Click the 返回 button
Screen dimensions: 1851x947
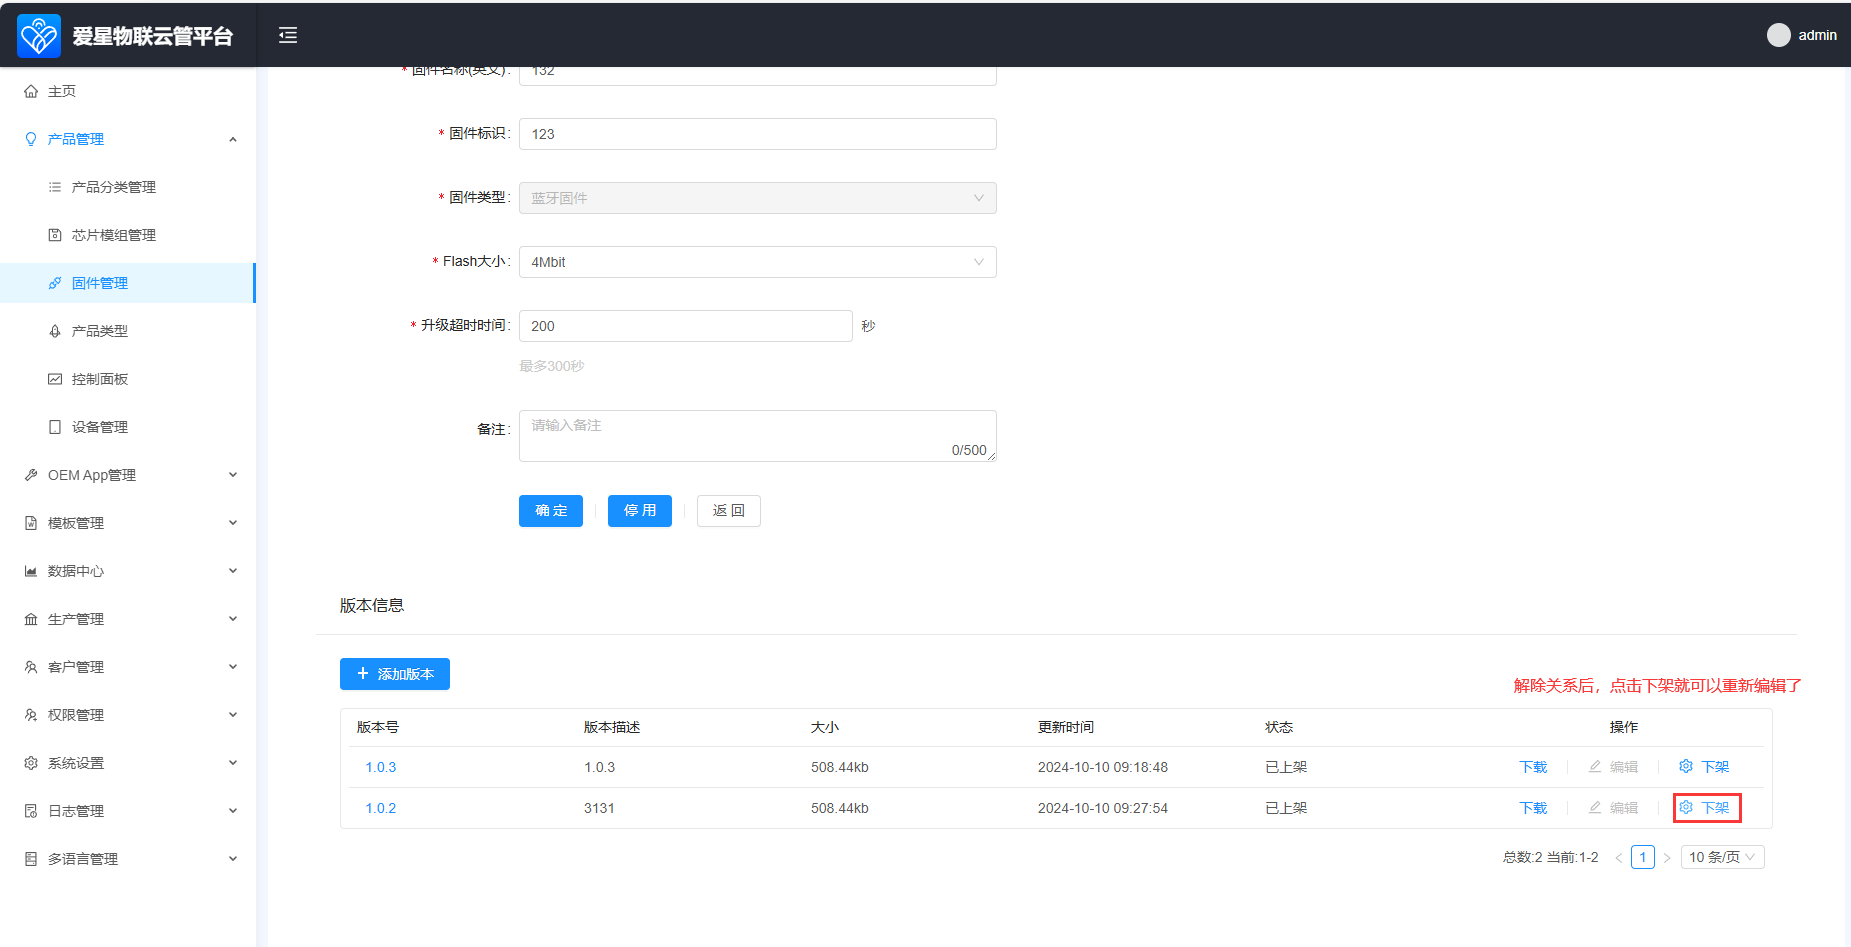point(729,511)
